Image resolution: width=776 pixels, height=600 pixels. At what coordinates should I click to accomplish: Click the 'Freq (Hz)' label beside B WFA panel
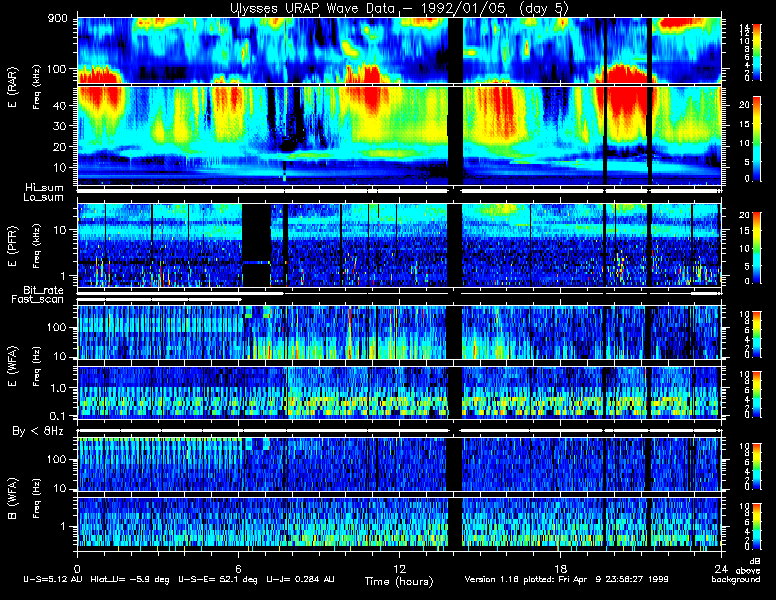click(37, 499)
